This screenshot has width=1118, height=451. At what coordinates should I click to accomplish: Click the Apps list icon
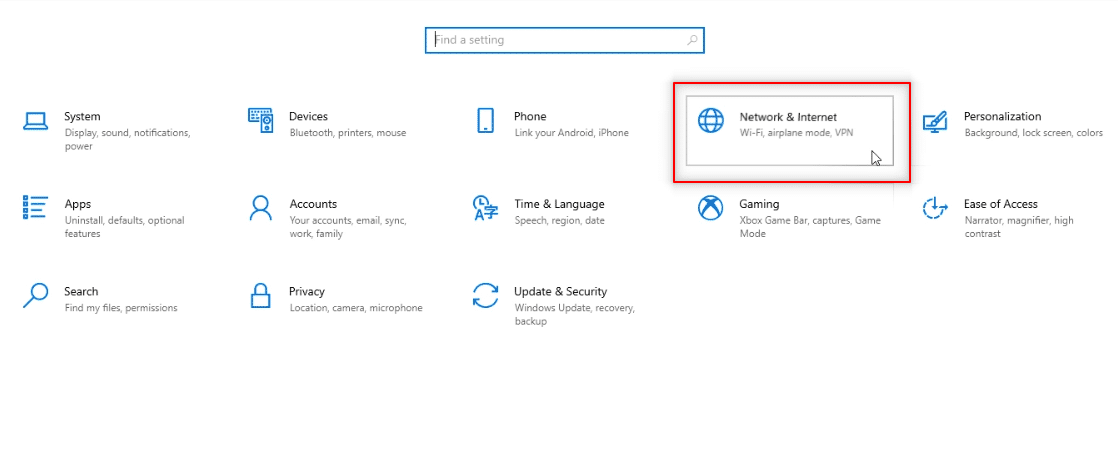36,207
